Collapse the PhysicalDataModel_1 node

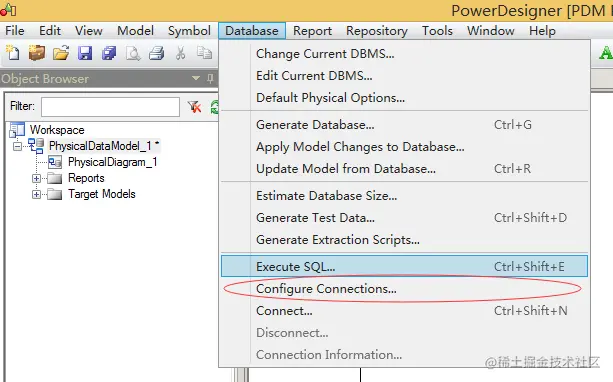(17, 146)
